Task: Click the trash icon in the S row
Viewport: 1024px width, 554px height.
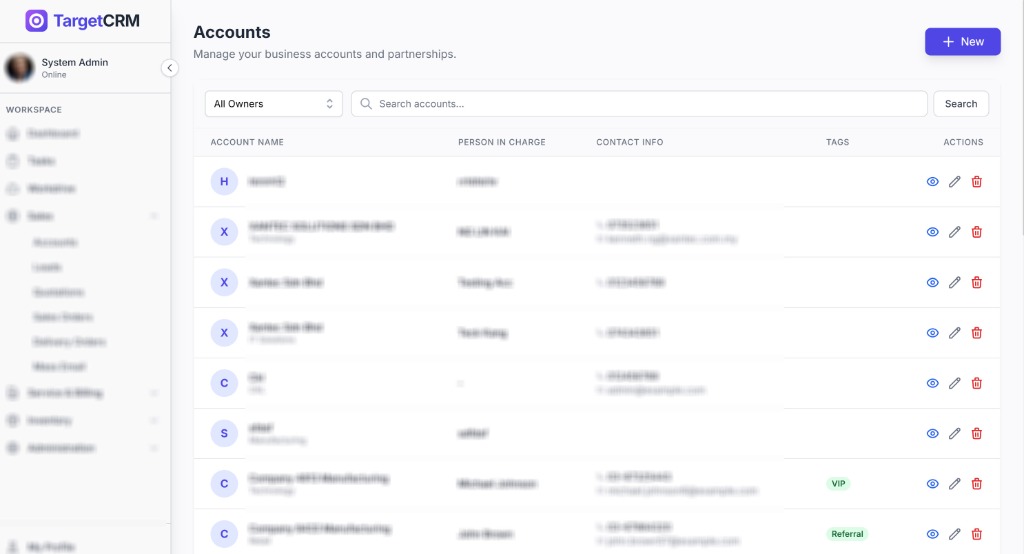Action: [x=977, y=434]
